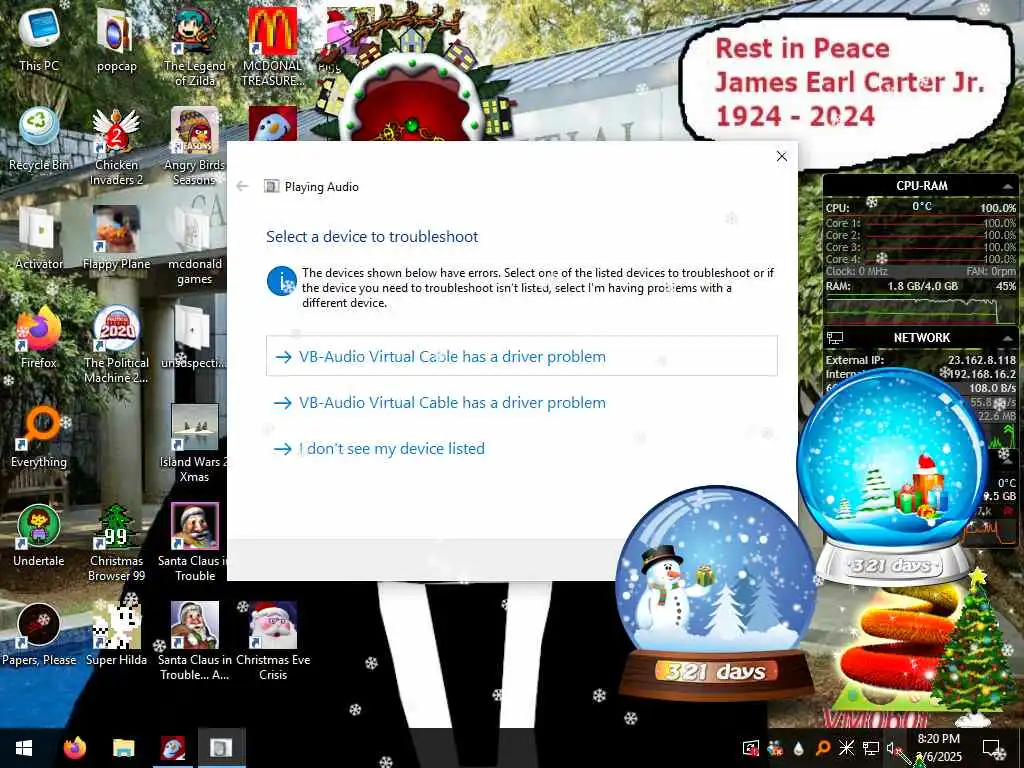Click the NETWORK gadget monitor icon
Viewport: 1024px width, 768px height.
[x=835, y=338]
